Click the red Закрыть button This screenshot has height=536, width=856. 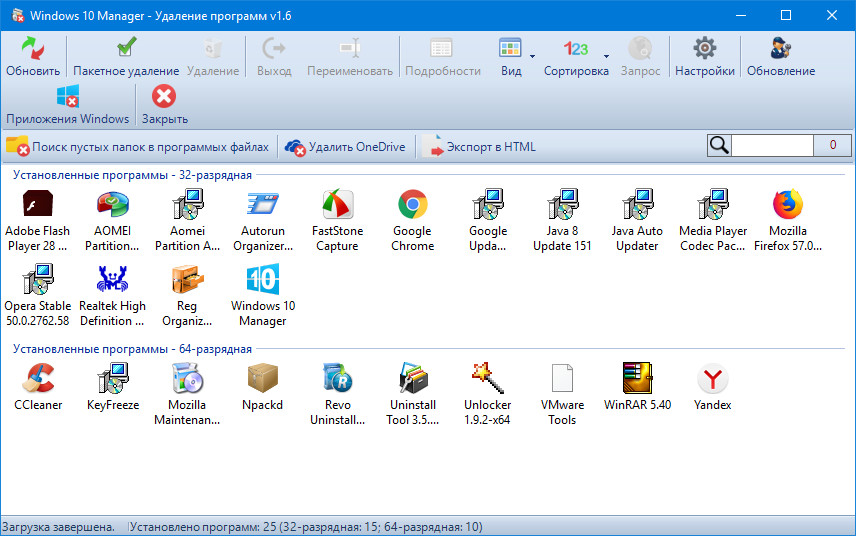pyautogui.click(x=164, y=104)
